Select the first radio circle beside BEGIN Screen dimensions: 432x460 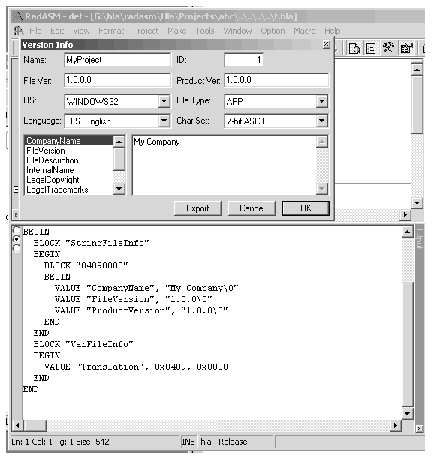pyautogui.click(x=16, y=230)
